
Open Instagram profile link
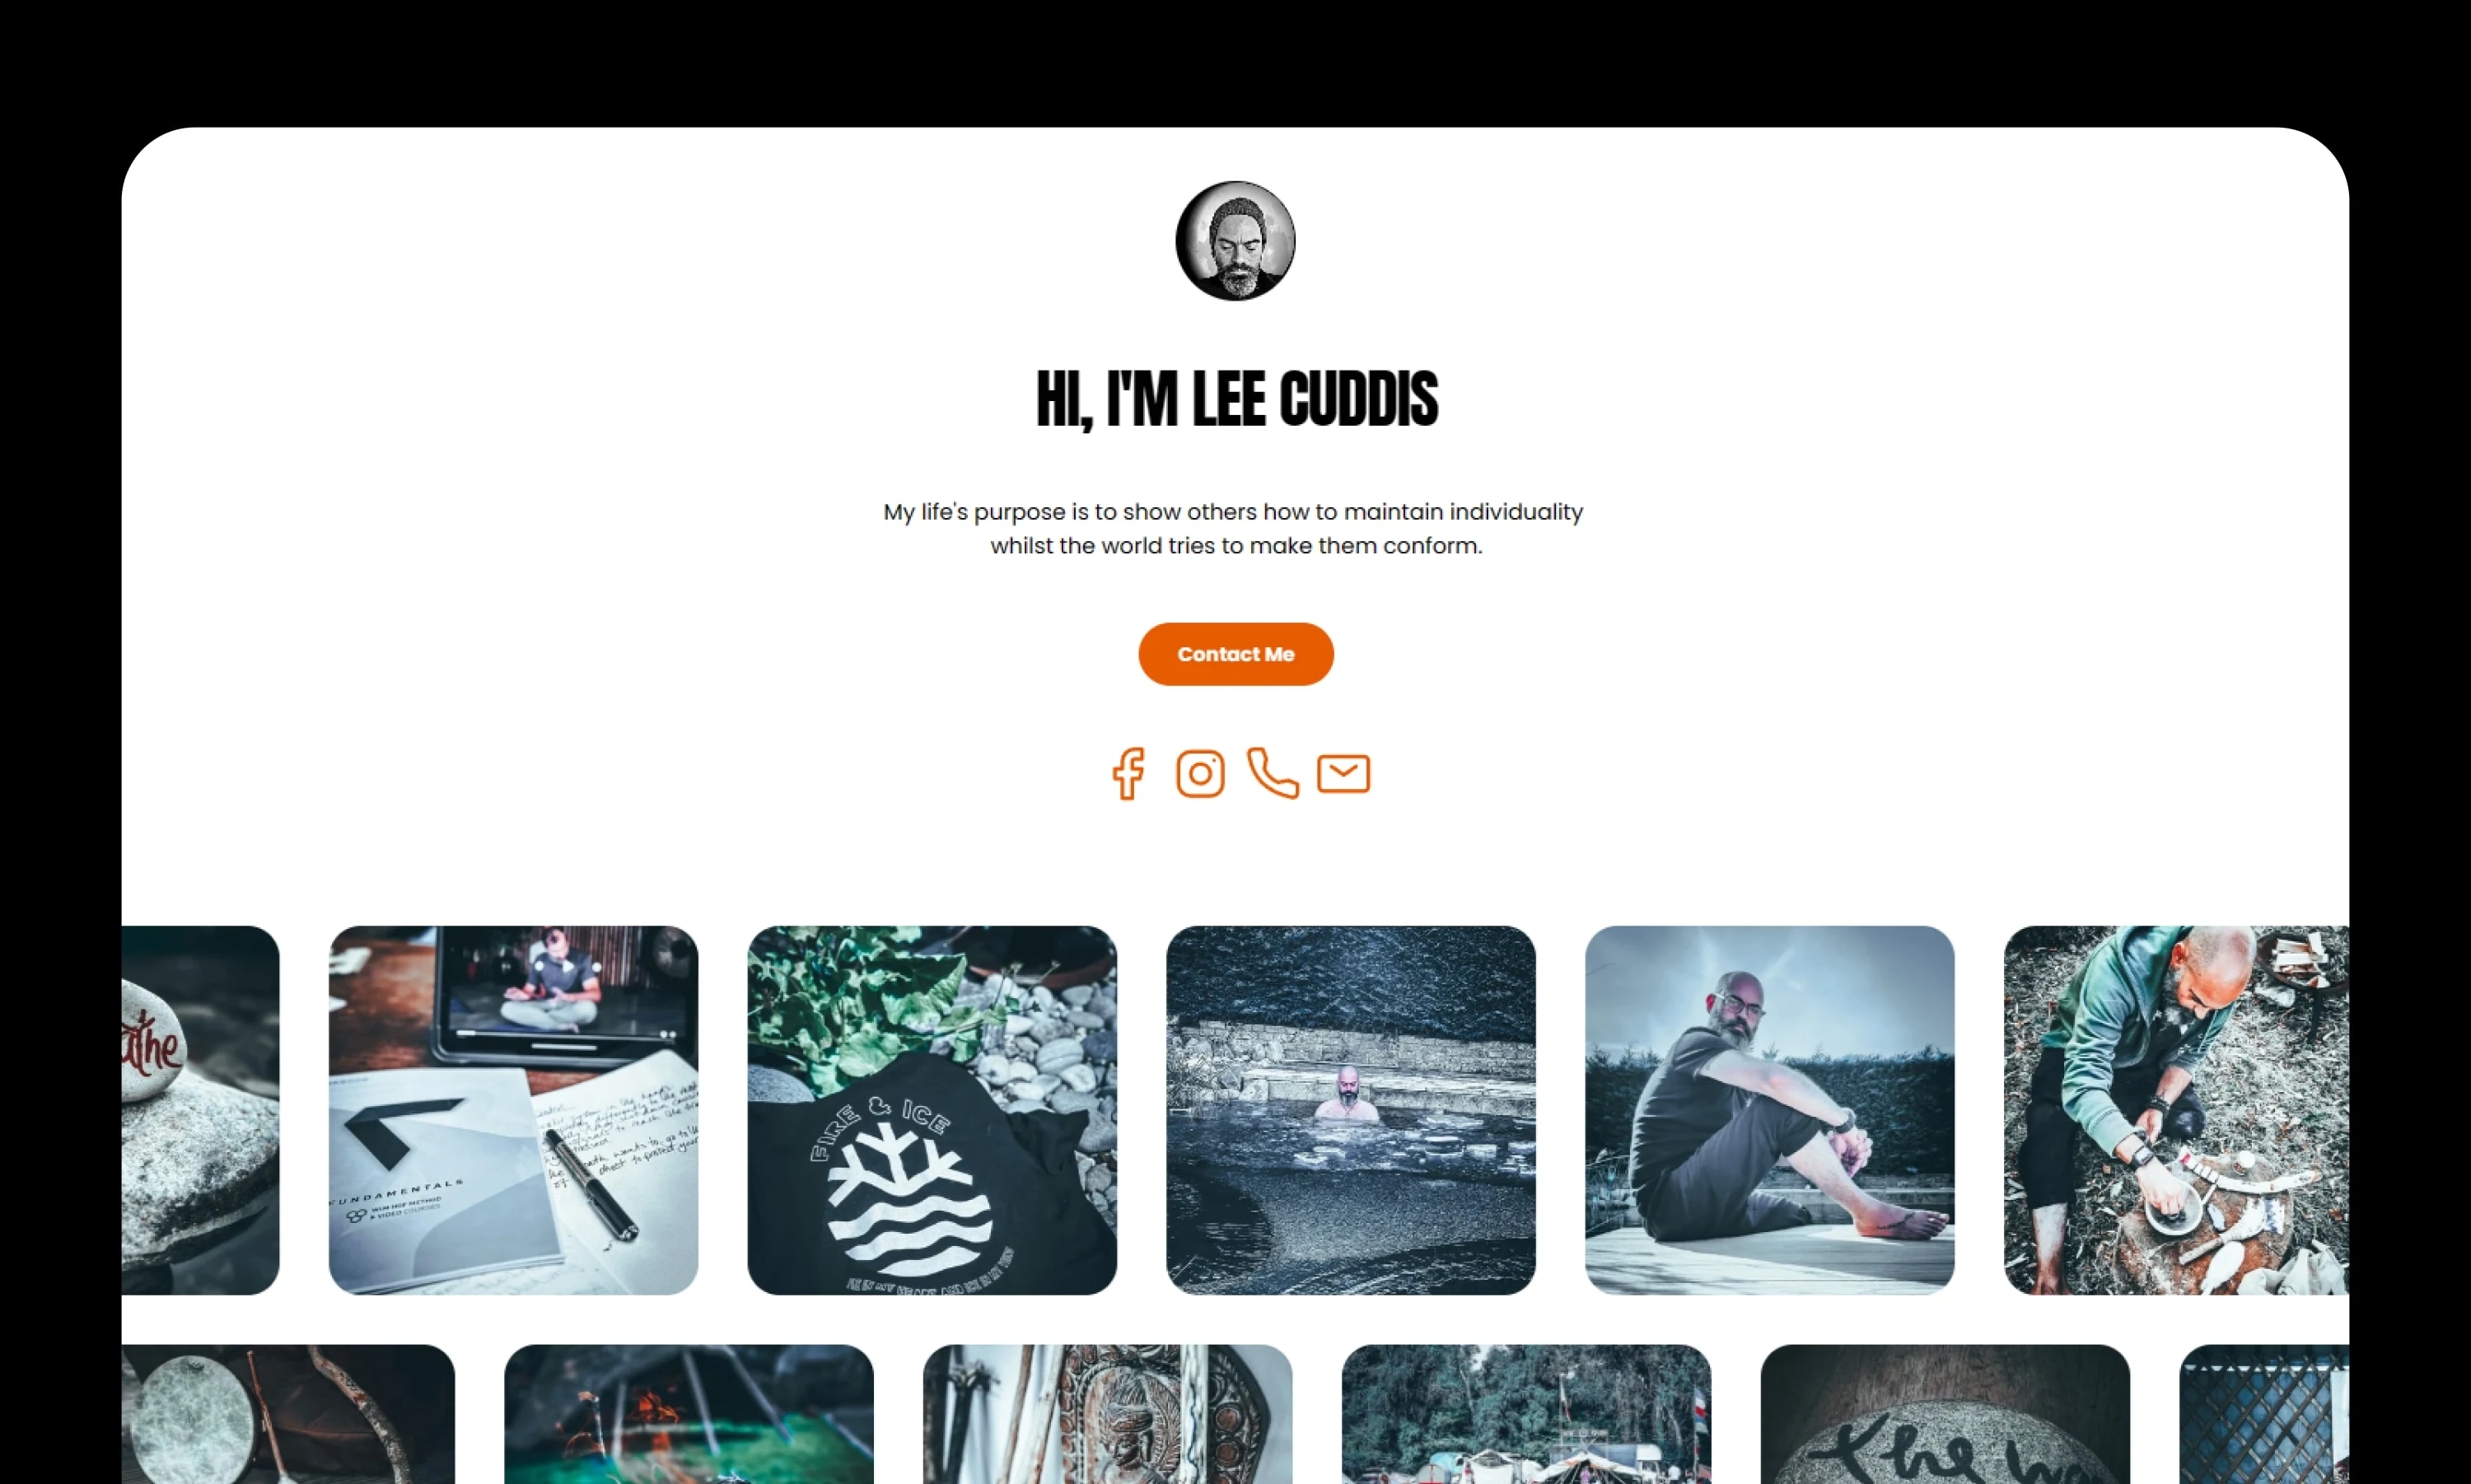point(1200,772)
